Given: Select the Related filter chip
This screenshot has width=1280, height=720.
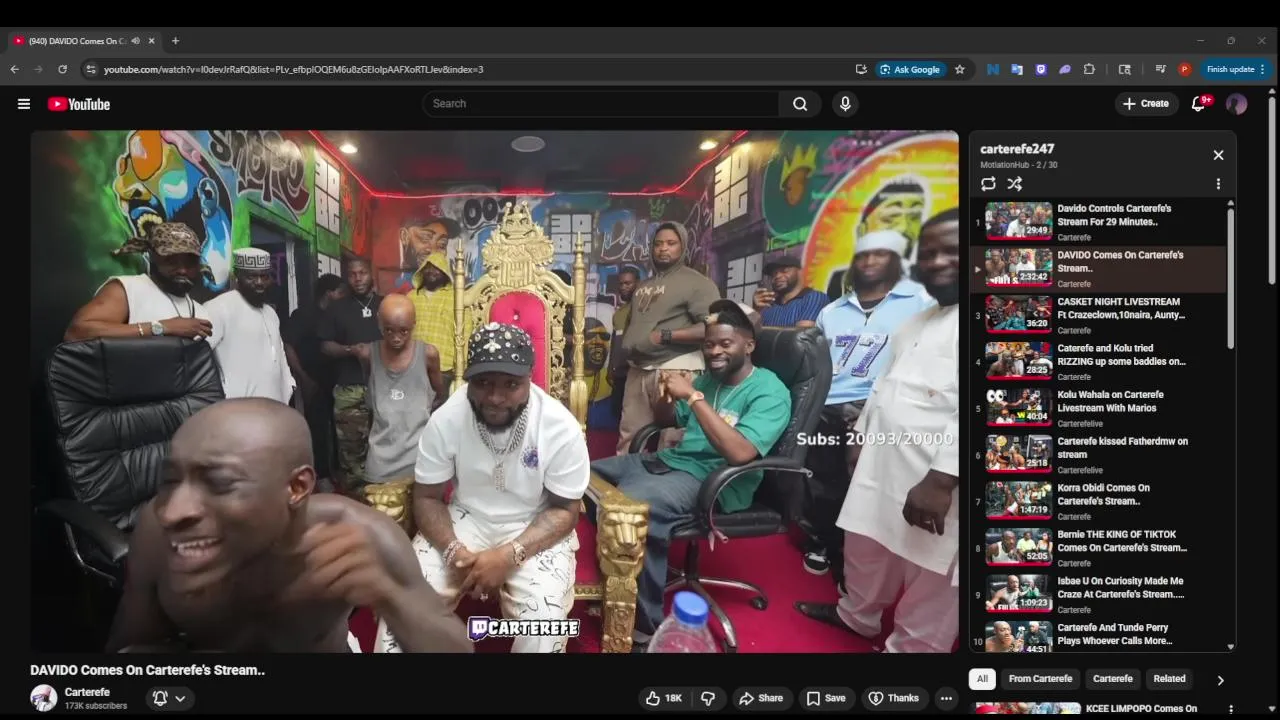Looking at the screenshot, I should coord(1169,679).
